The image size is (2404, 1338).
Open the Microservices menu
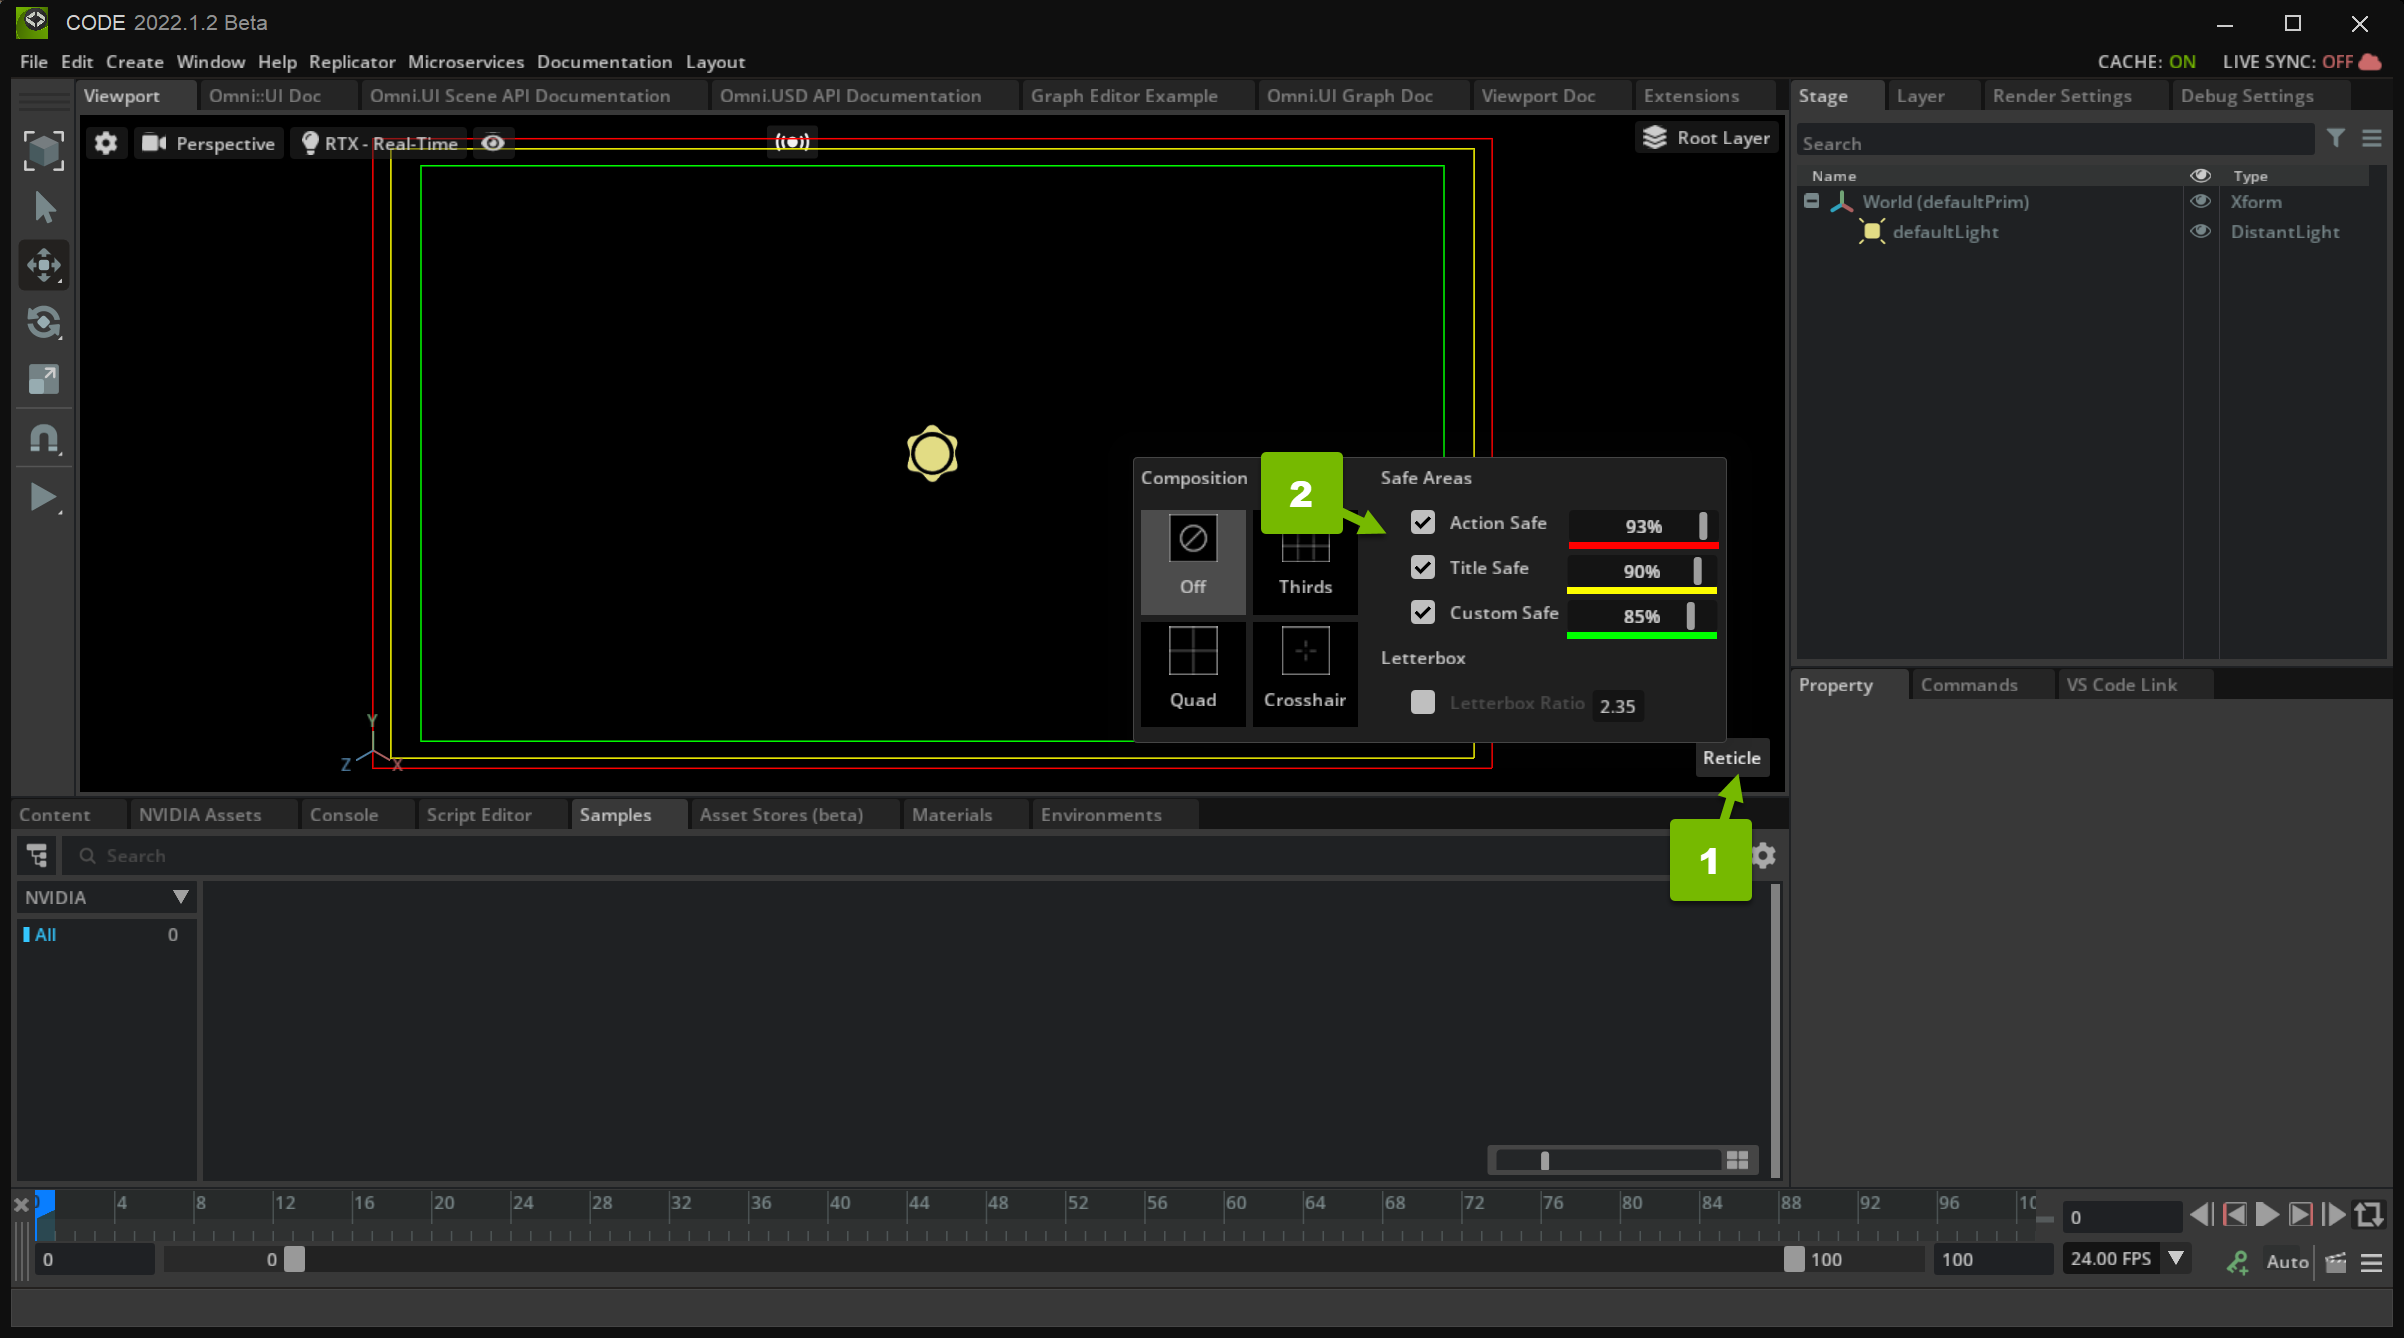pyautogui.click(x=466, y=62)
